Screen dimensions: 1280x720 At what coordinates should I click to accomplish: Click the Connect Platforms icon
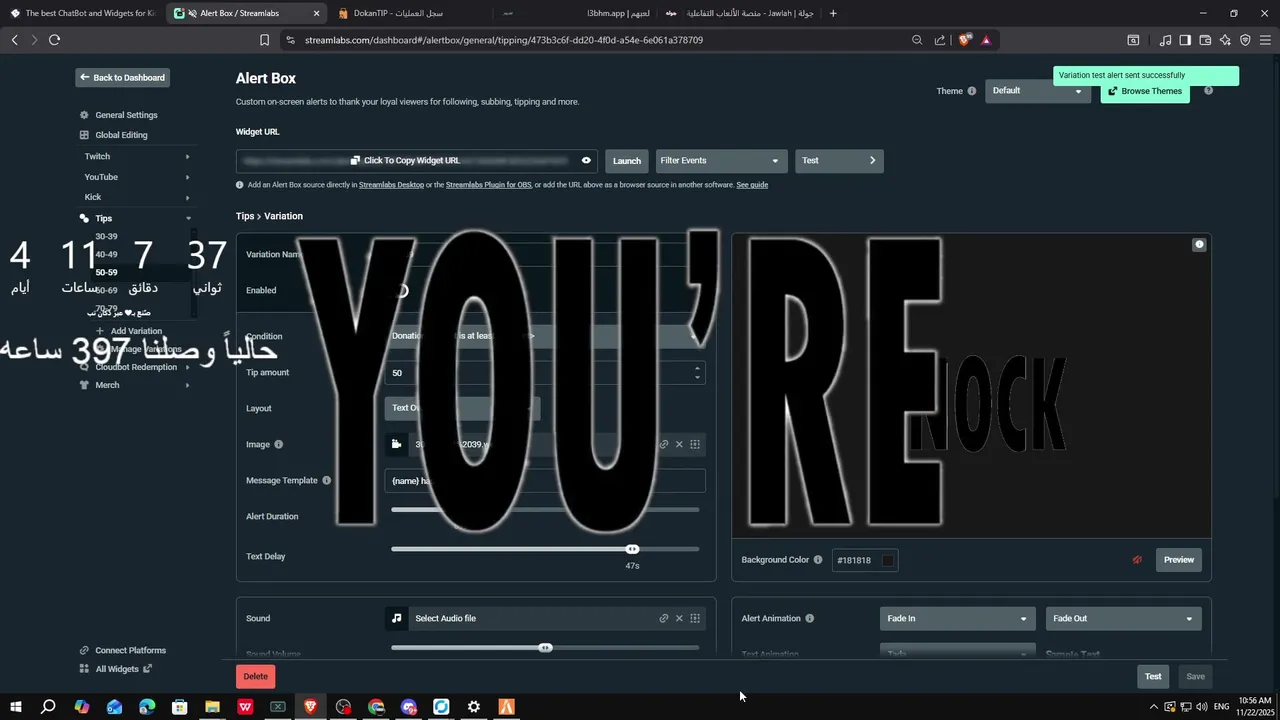click(84, 650)
